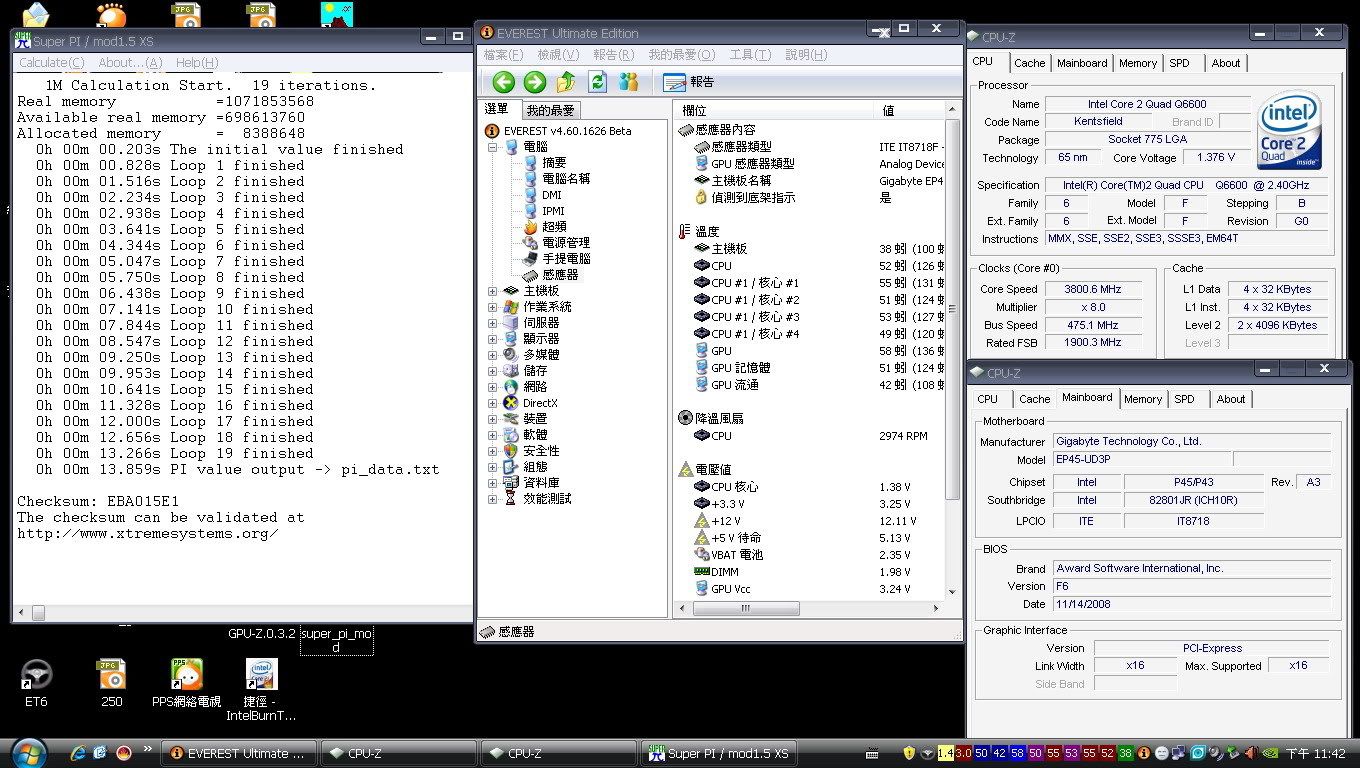The height and width of the screenshot is (768, 1360).
Task: Go forward with EVEREST green right arrow
Action: (535, 82)
